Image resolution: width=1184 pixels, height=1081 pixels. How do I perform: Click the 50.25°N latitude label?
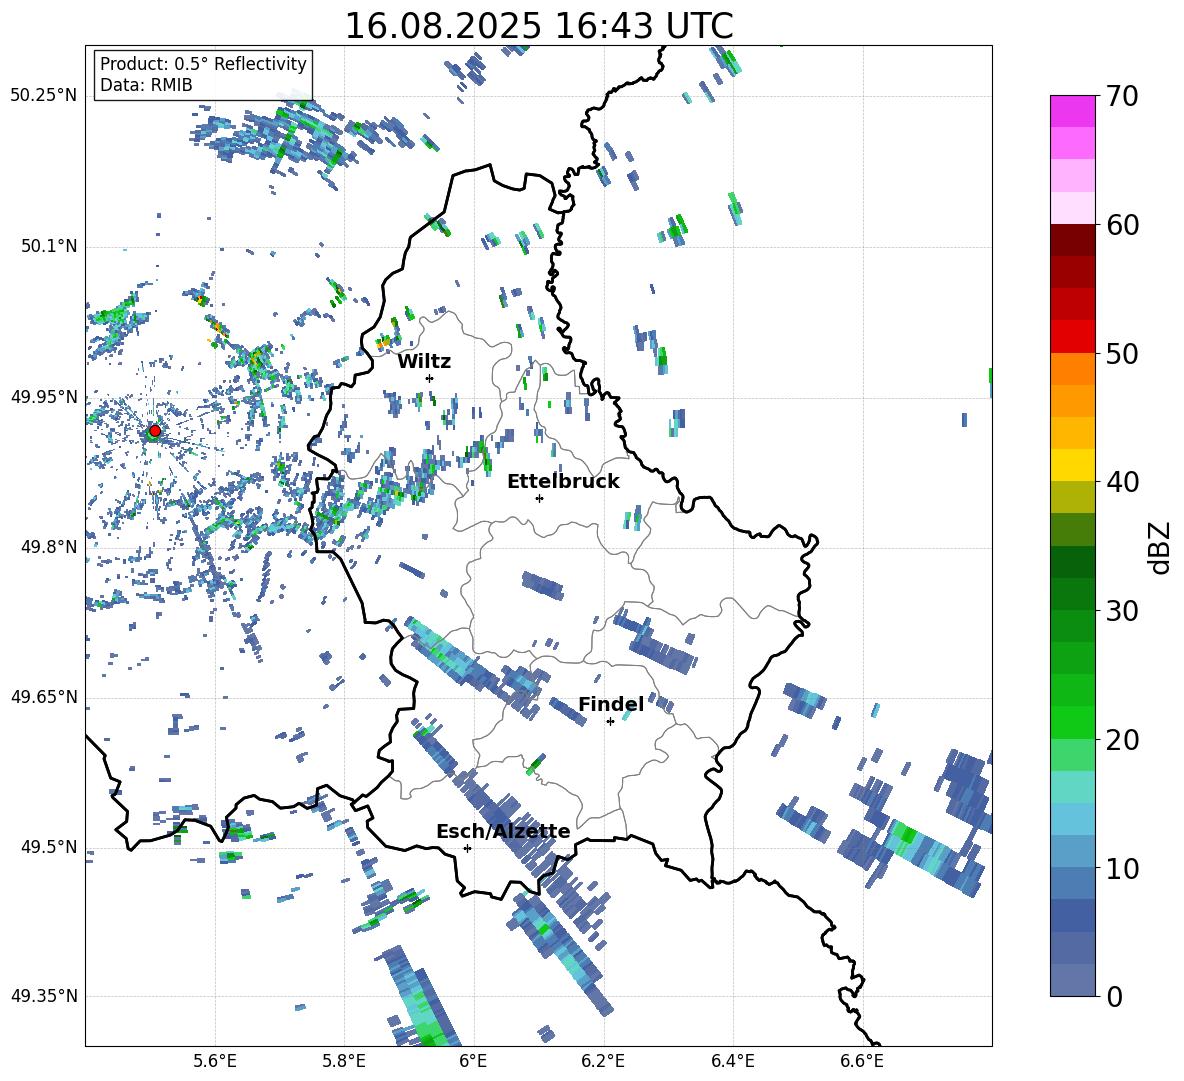tap(44, 96)
